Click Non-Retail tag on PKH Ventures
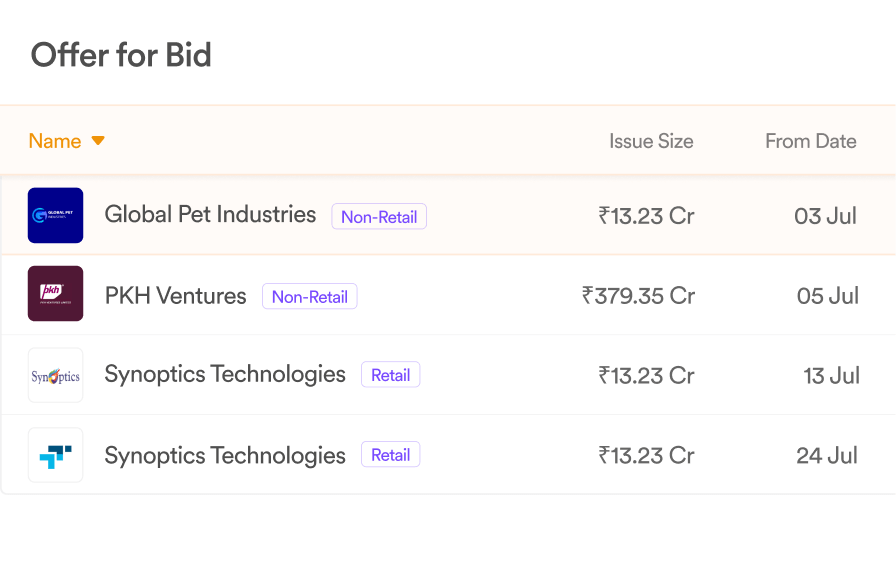 [310, 297]
